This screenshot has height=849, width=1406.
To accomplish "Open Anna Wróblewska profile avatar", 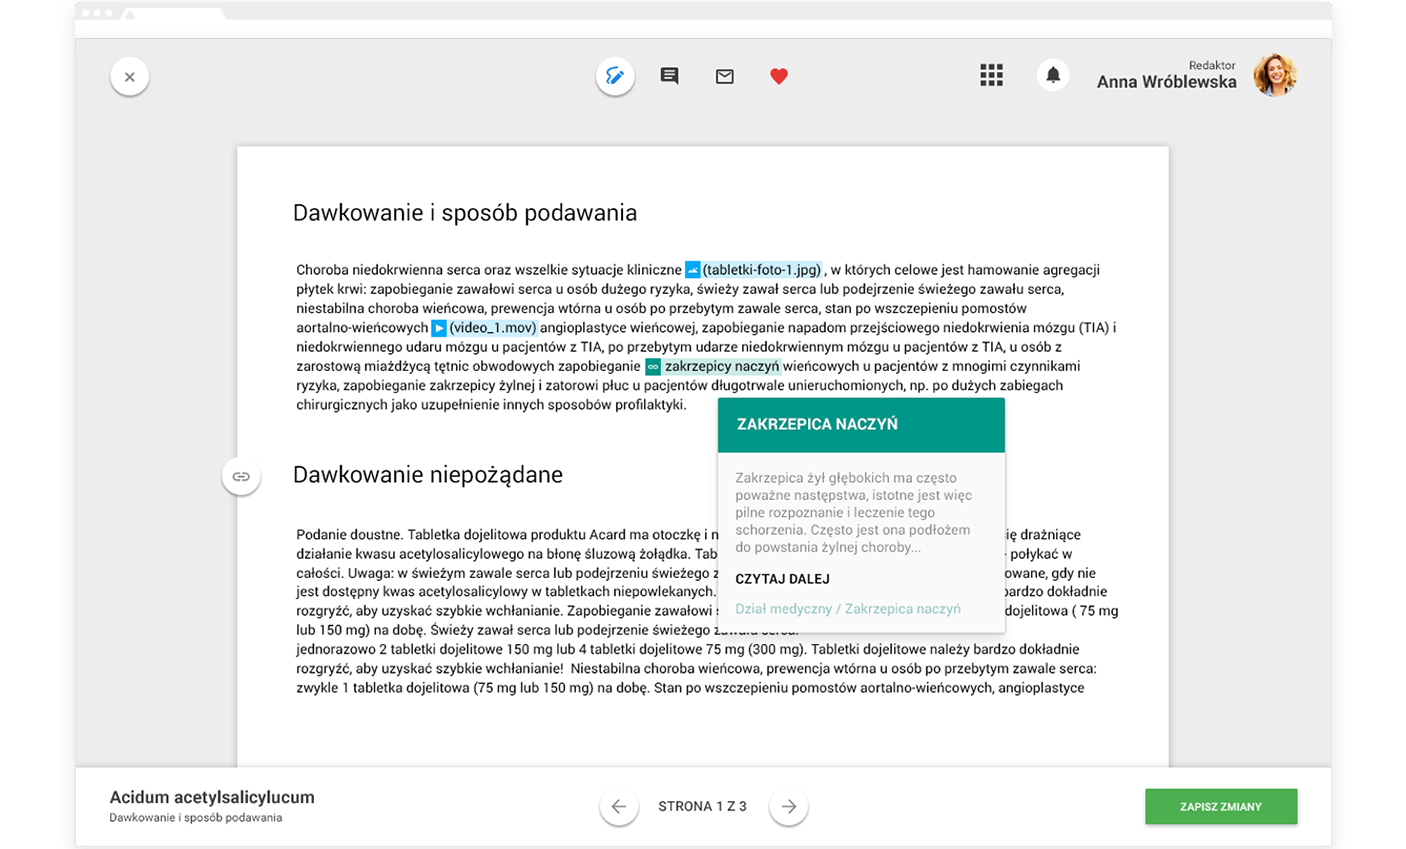I will 1275,75.
